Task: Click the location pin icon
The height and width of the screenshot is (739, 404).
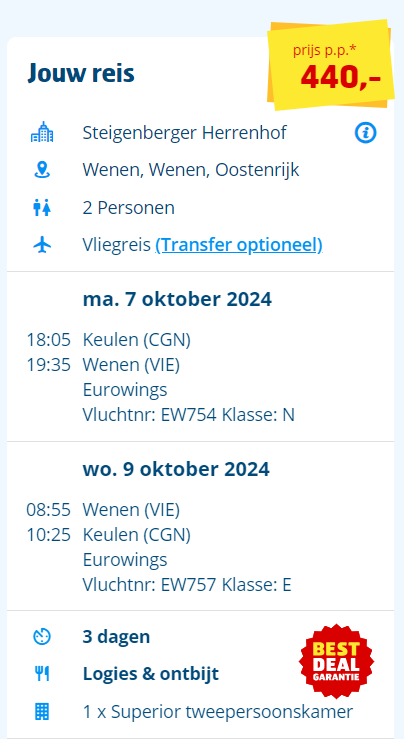Action: click(42, 170)
